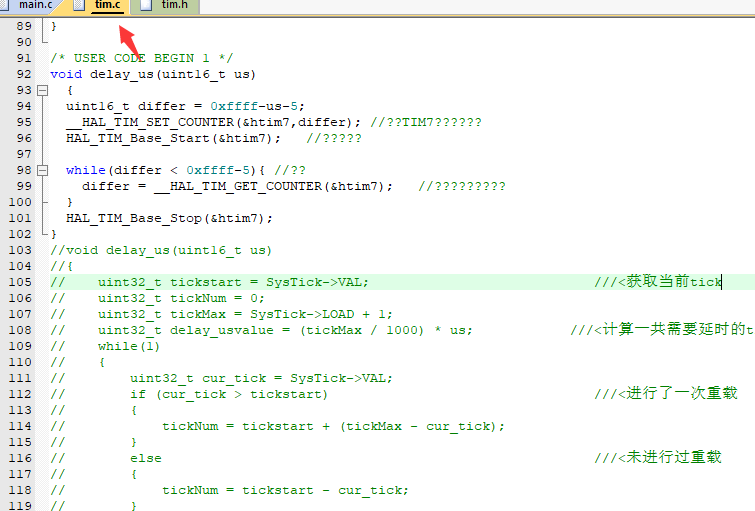Click 'if (cur_tick > tickstart)' line
The width and height of the screenshot is (755, 511).
click(229, 394)
